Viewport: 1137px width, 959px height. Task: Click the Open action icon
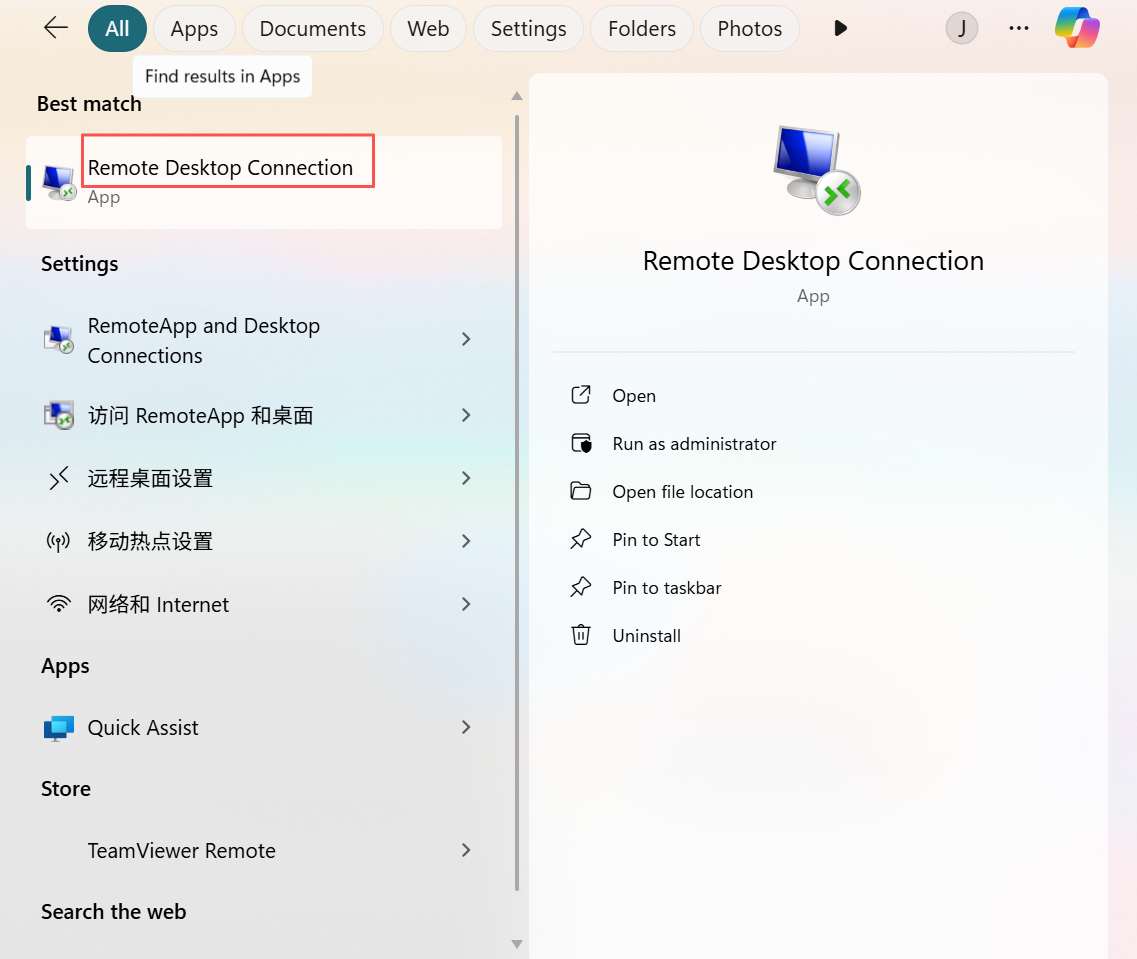click(x=581, y=395)
